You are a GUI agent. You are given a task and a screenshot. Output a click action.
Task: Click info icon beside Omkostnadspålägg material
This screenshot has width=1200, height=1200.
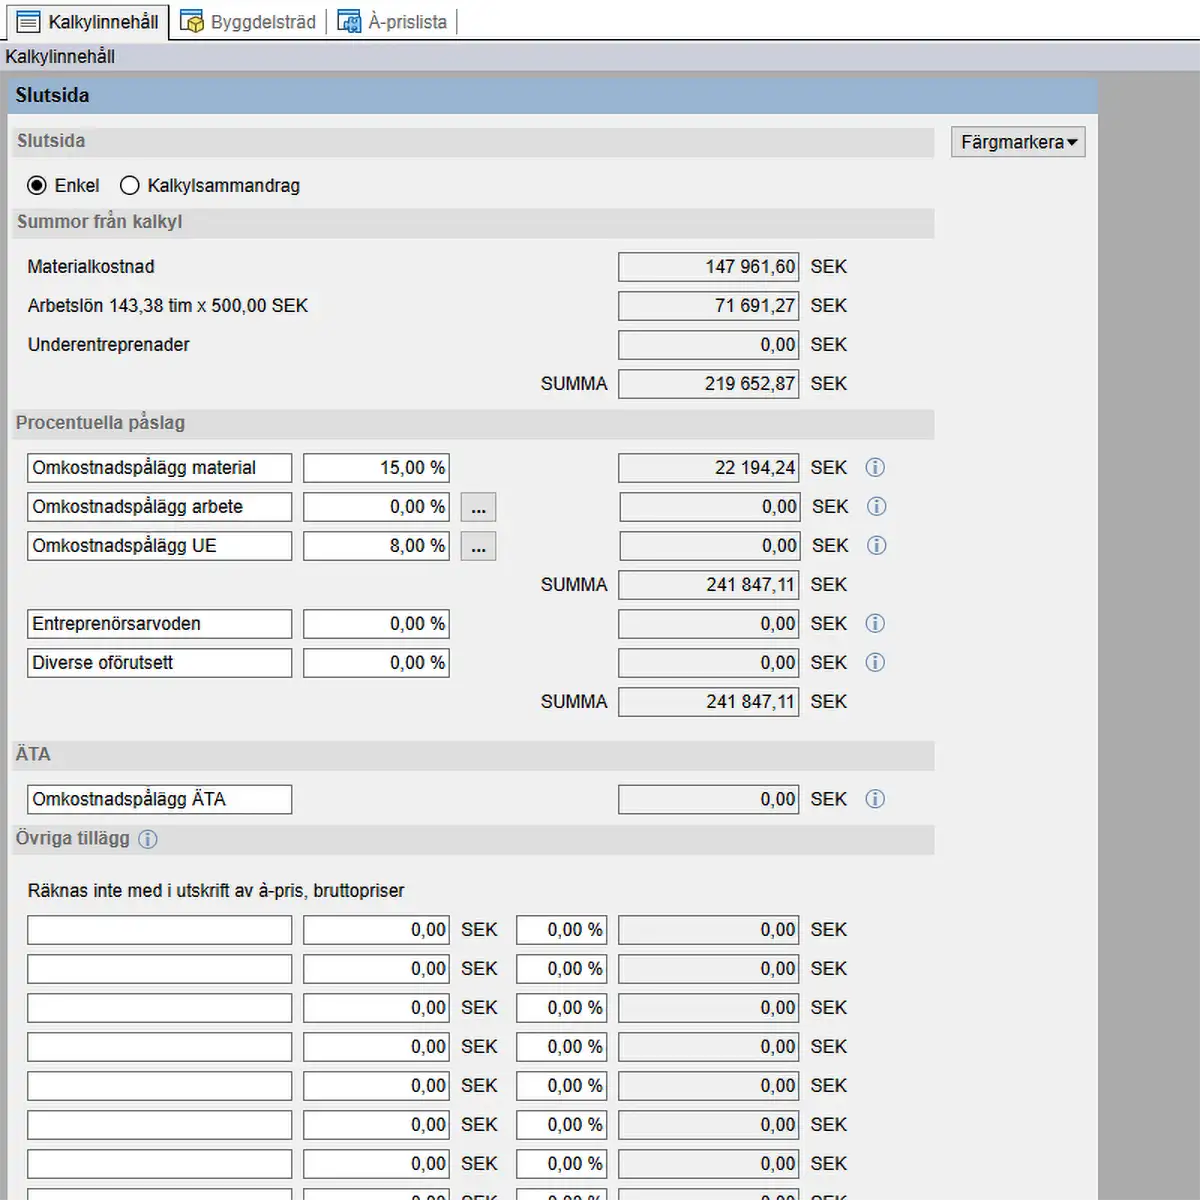[875, 468]
